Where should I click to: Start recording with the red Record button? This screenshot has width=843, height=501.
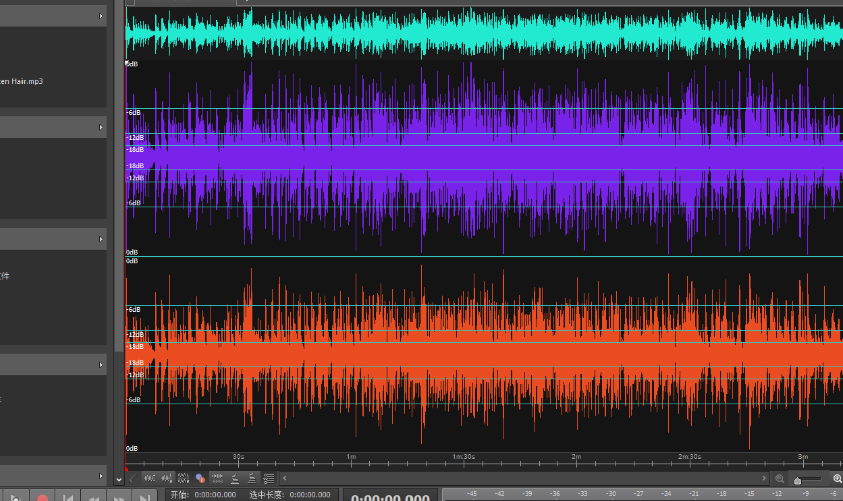42,497
